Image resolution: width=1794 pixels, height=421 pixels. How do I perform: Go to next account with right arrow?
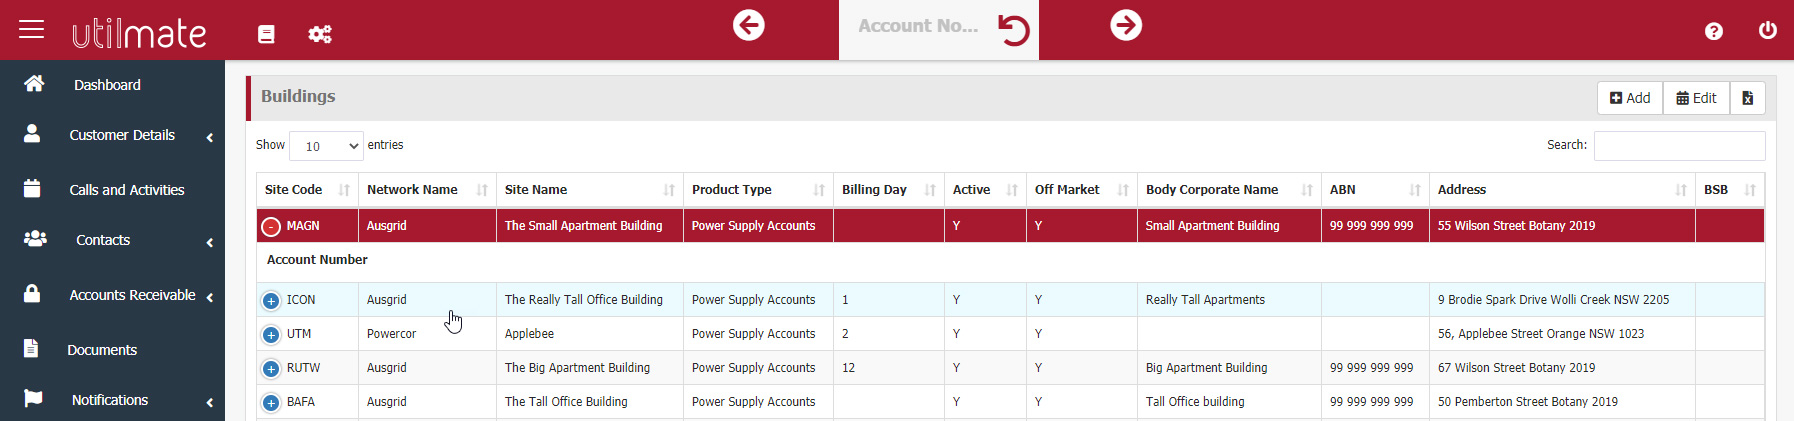pos(1126,25)
